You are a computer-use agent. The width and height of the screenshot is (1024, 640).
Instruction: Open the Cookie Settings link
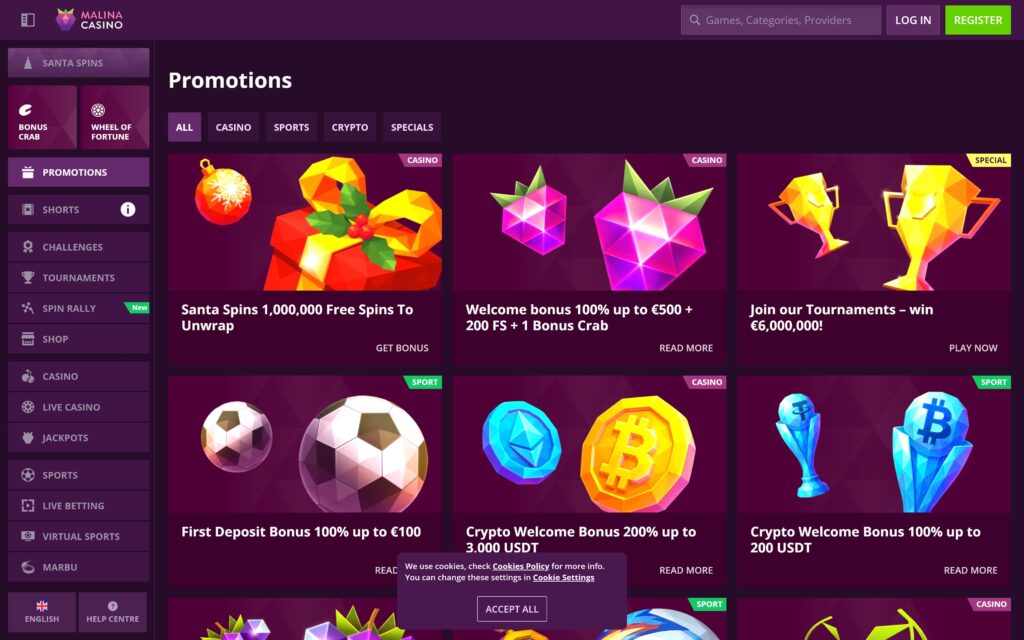[x=564, y=577]
